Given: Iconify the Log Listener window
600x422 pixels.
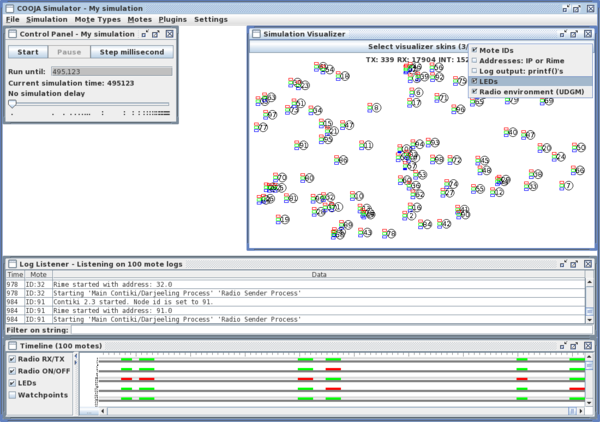Looking at the screenshot, I should (x=562, y=264).
